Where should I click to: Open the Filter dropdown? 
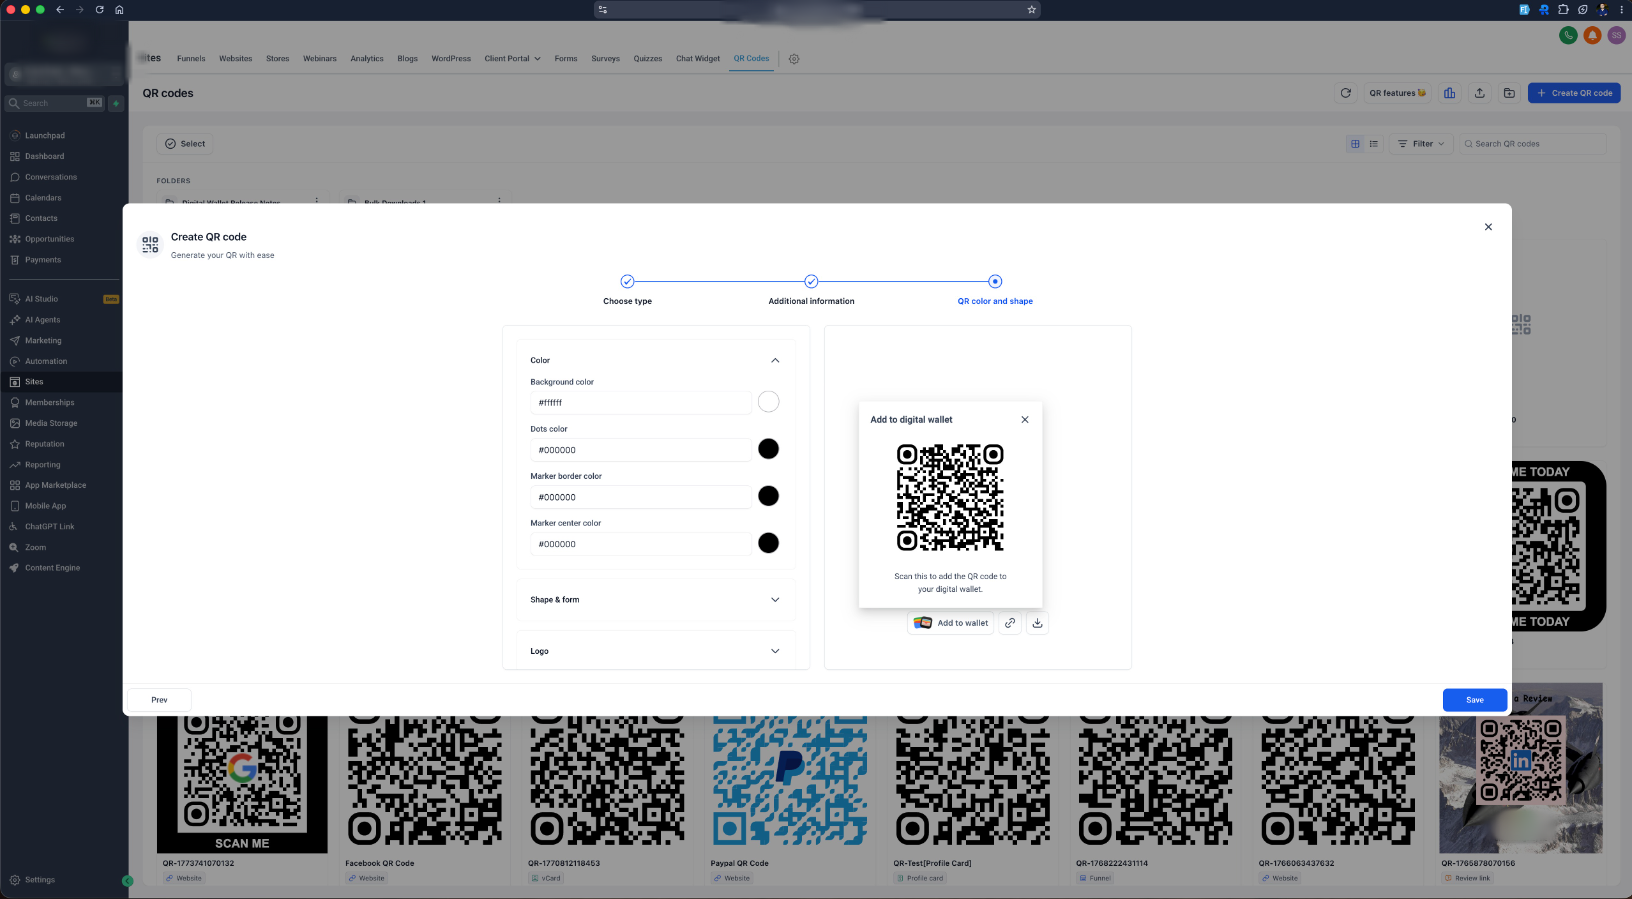[x=1421, y=144]
